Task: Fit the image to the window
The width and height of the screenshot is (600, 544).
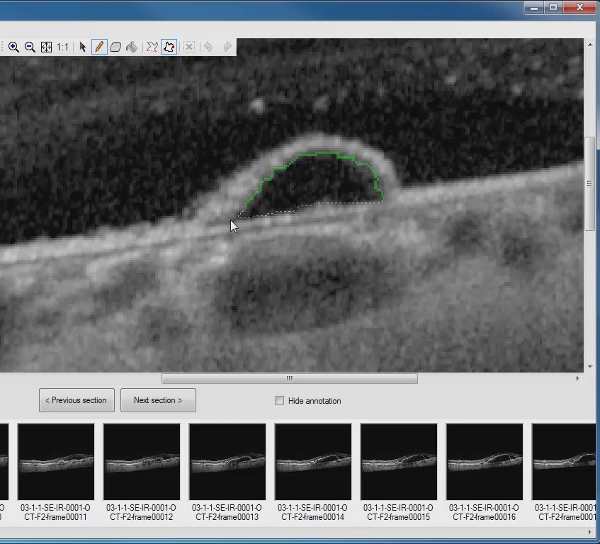Action: (46, 47)
